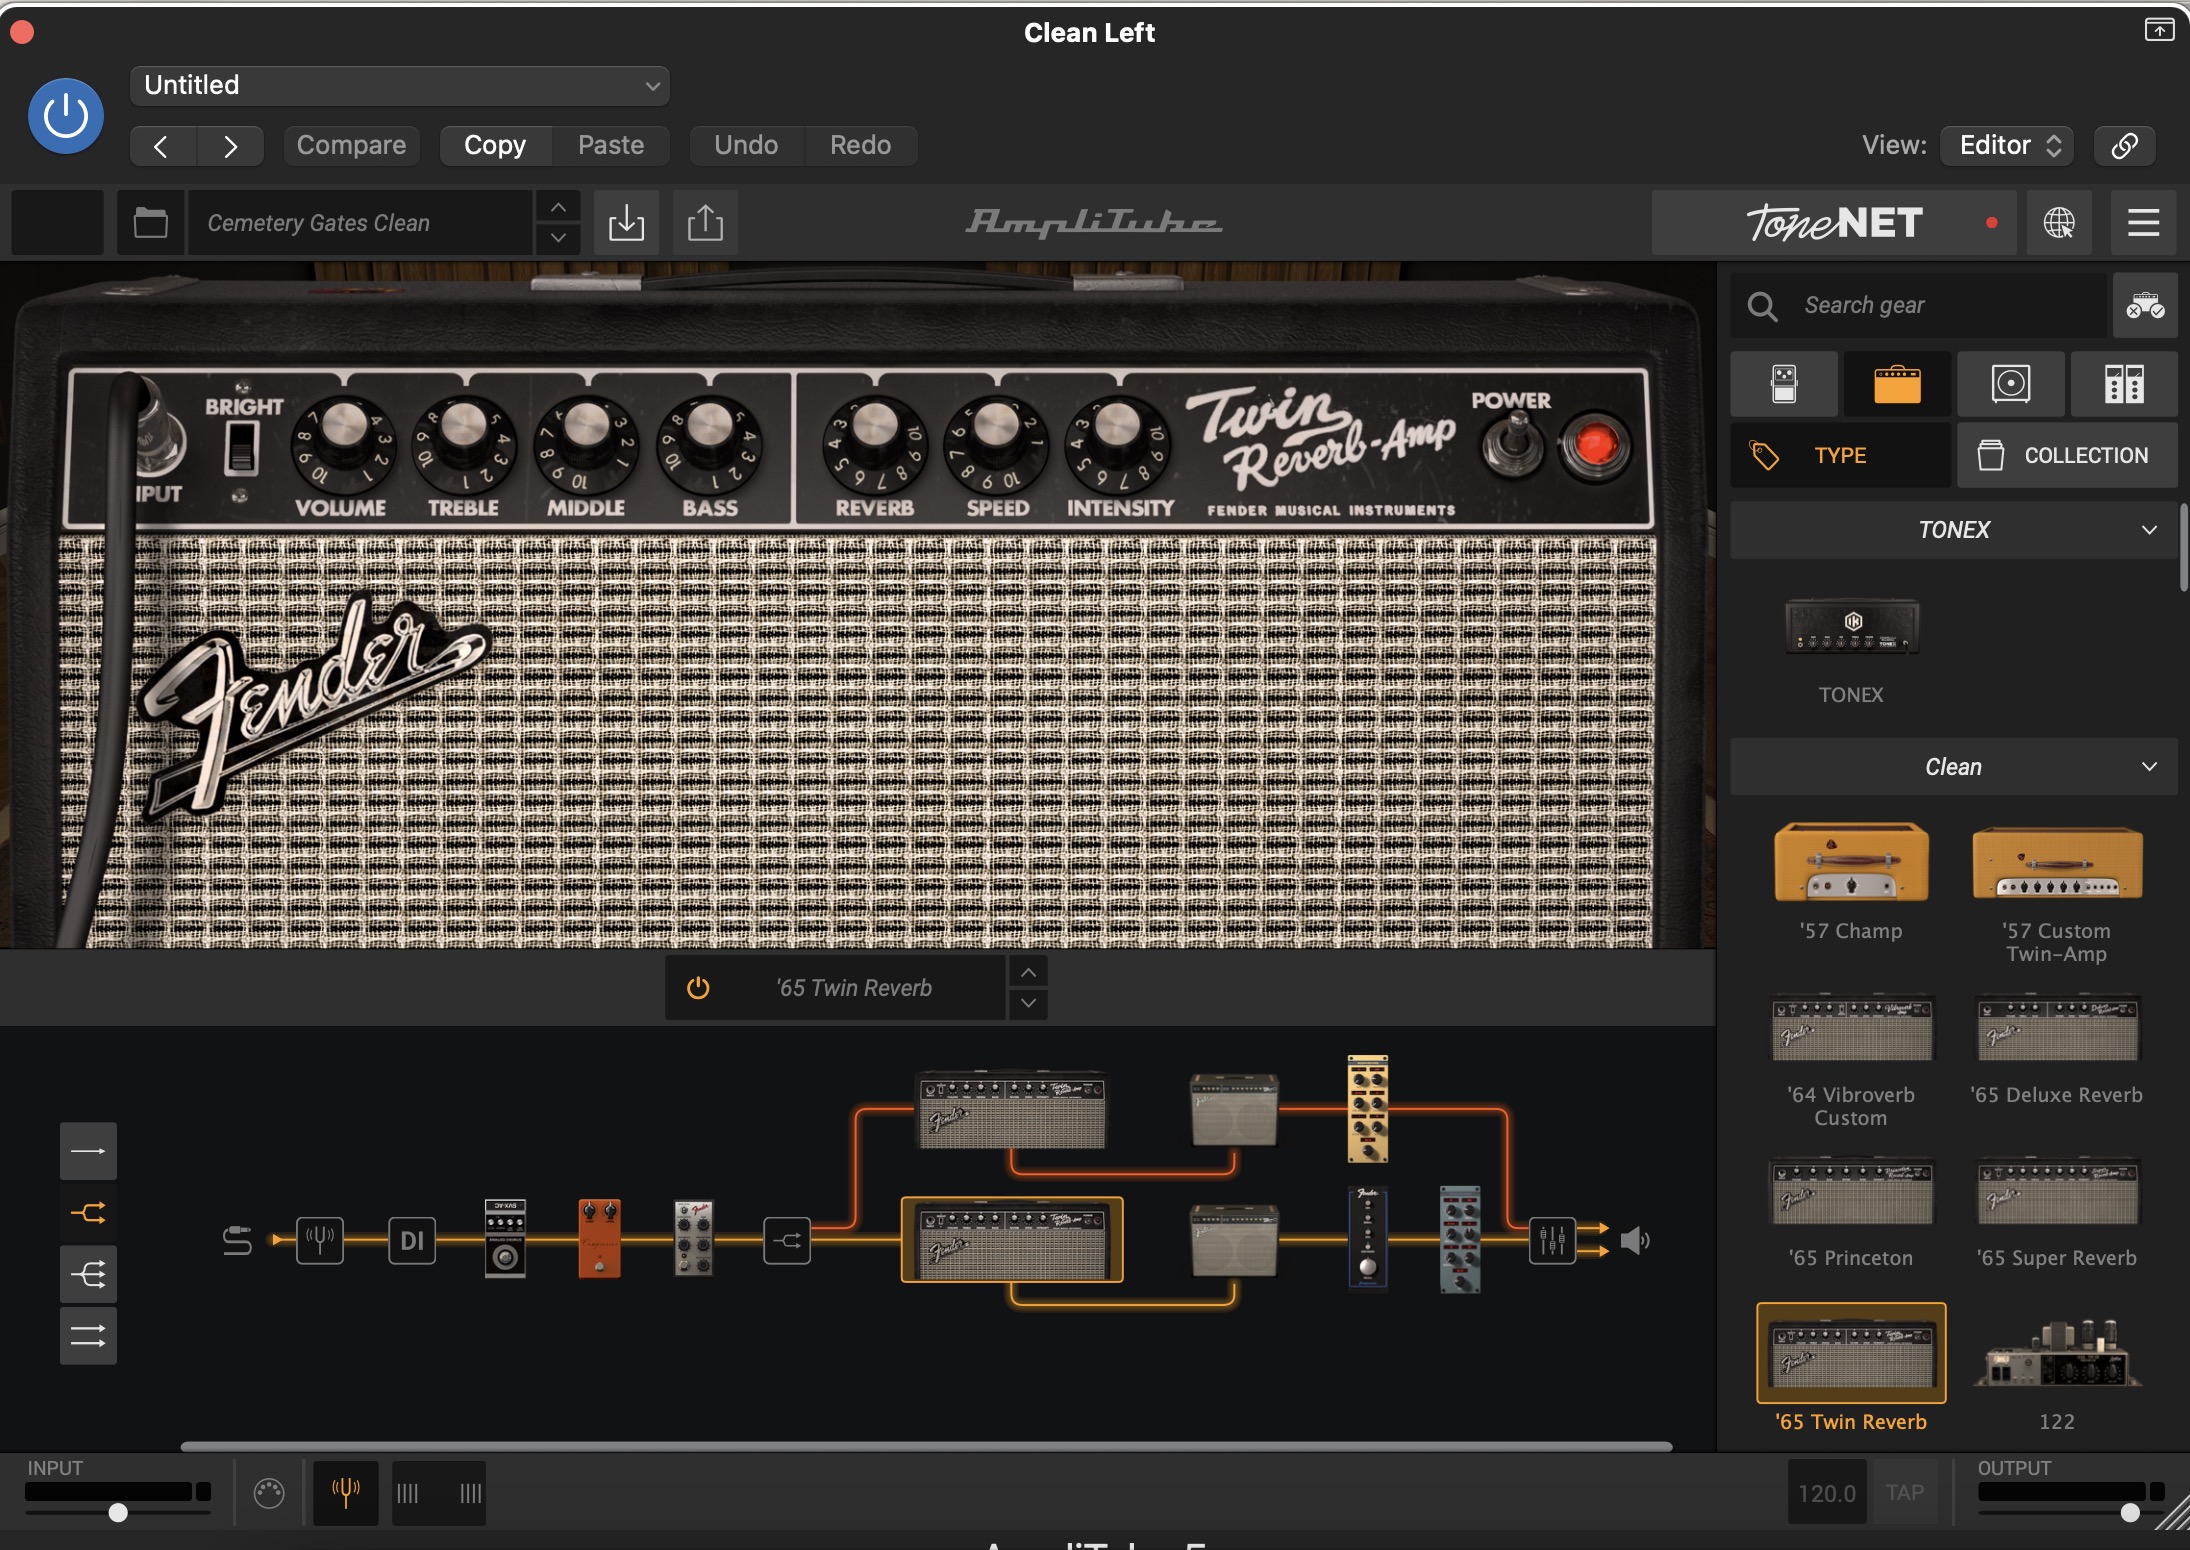Image resolution: width=2190 pixels, height=1550 pixels.
Task: Click the link chain icon
Action: coord(2124,146)
